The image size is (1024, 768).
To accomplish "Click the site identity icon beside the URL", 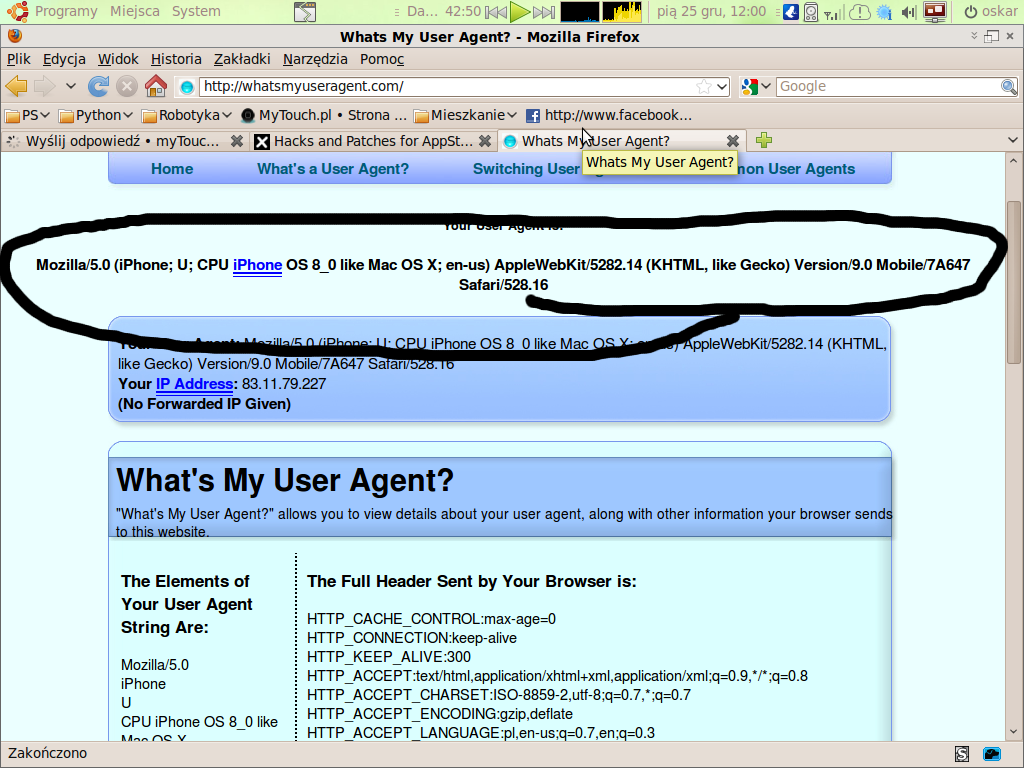I will click(x=187, y=86).
